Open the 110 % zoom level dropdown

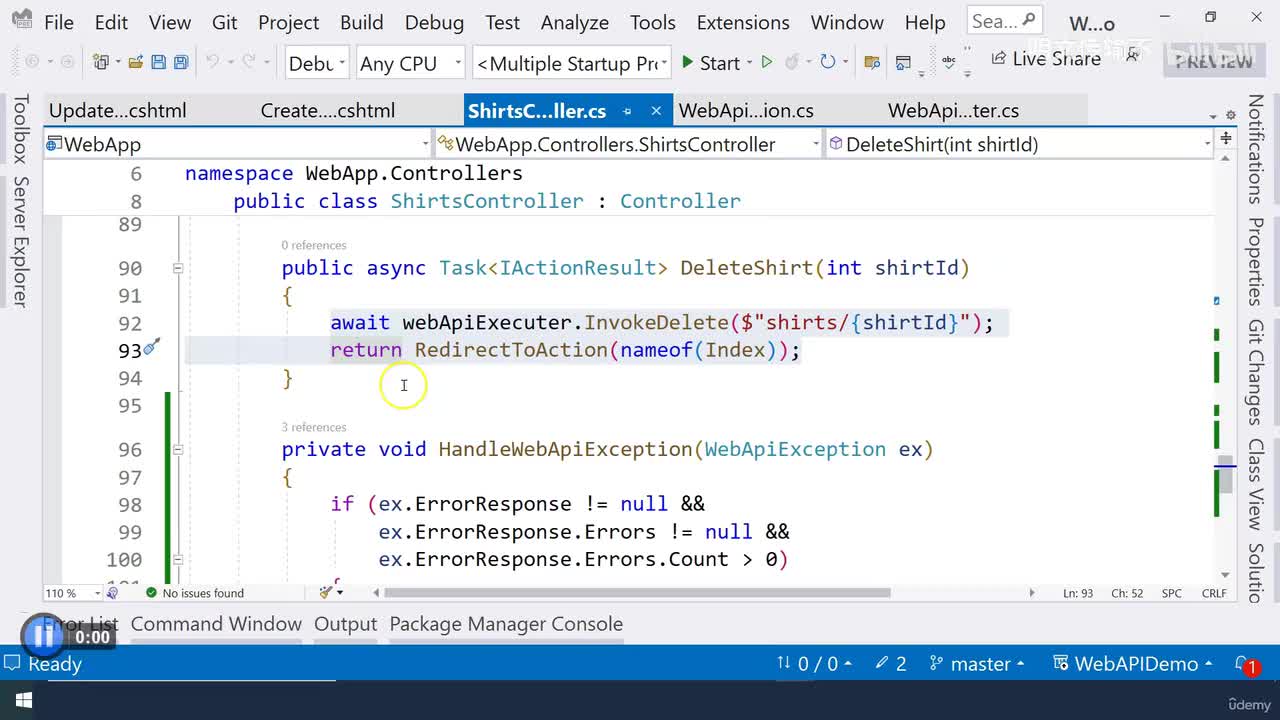click(74, 593)
